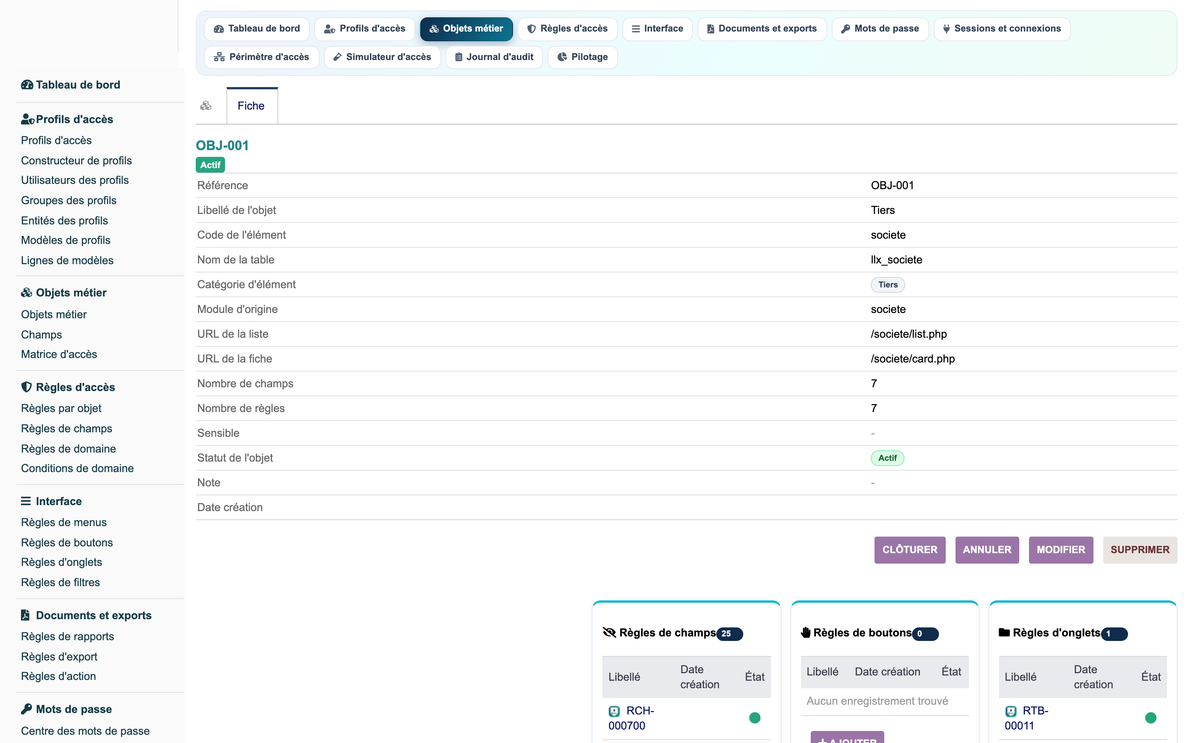This screenshot has width=1200, height=743.
Task: Click the Modifier button
Action: pos(1061,550)
